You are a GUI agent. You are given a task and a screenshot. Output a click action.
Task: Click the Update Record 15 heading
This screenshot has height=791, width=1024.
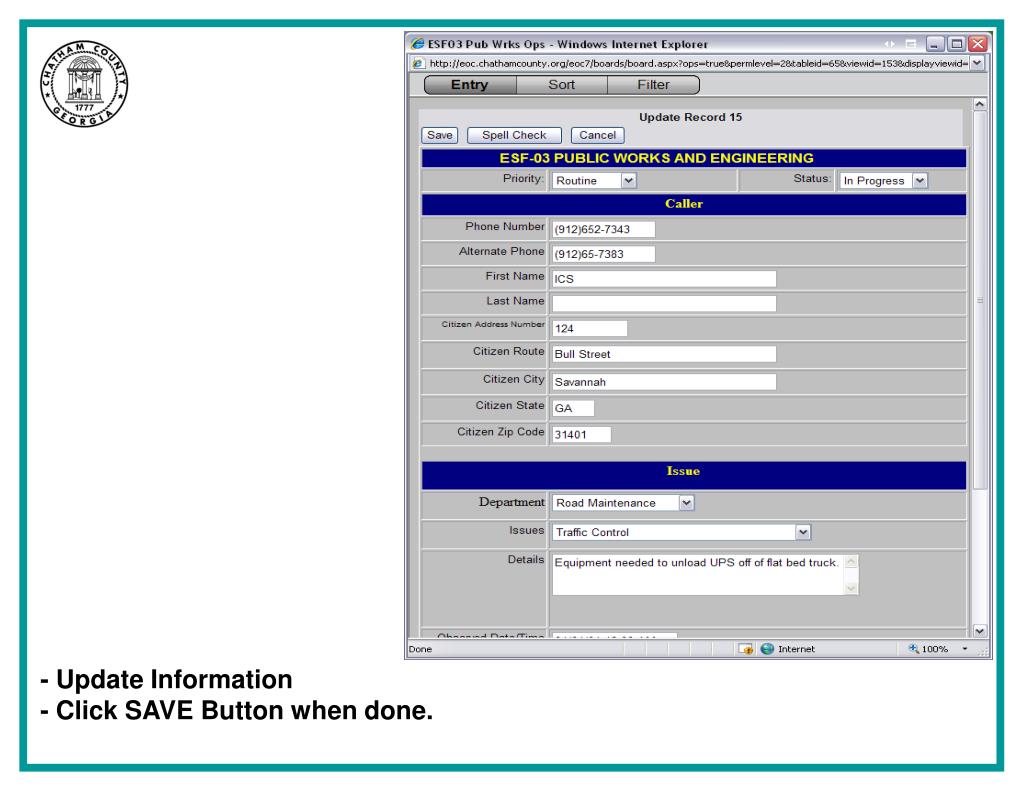pyautogui.click(x=690, y=117)
